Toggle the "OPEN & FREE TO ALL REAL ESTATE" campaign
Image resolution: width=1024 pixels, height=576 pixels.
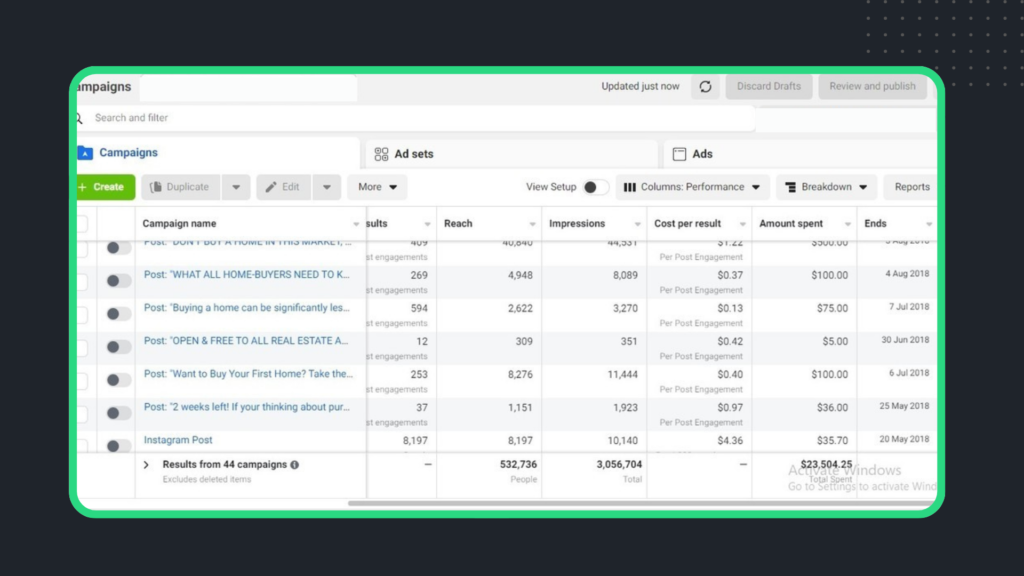[118, 347]
